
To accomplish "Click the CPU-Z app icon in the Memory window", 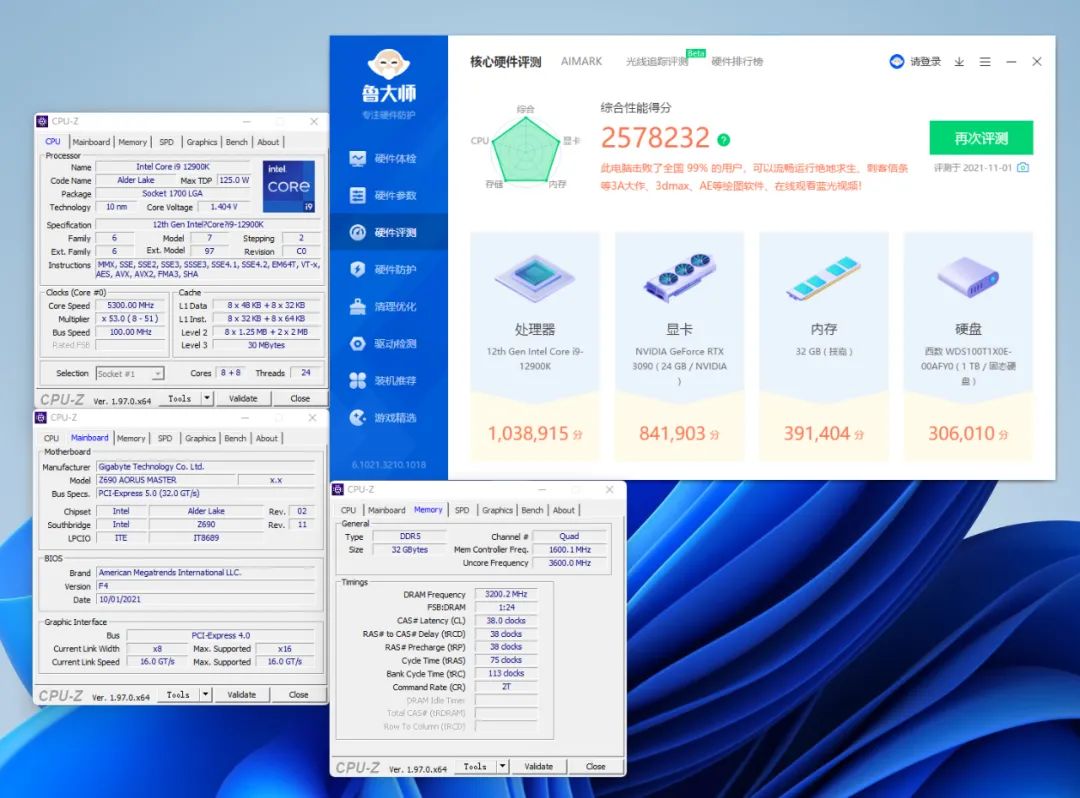I will coord(338,490).
